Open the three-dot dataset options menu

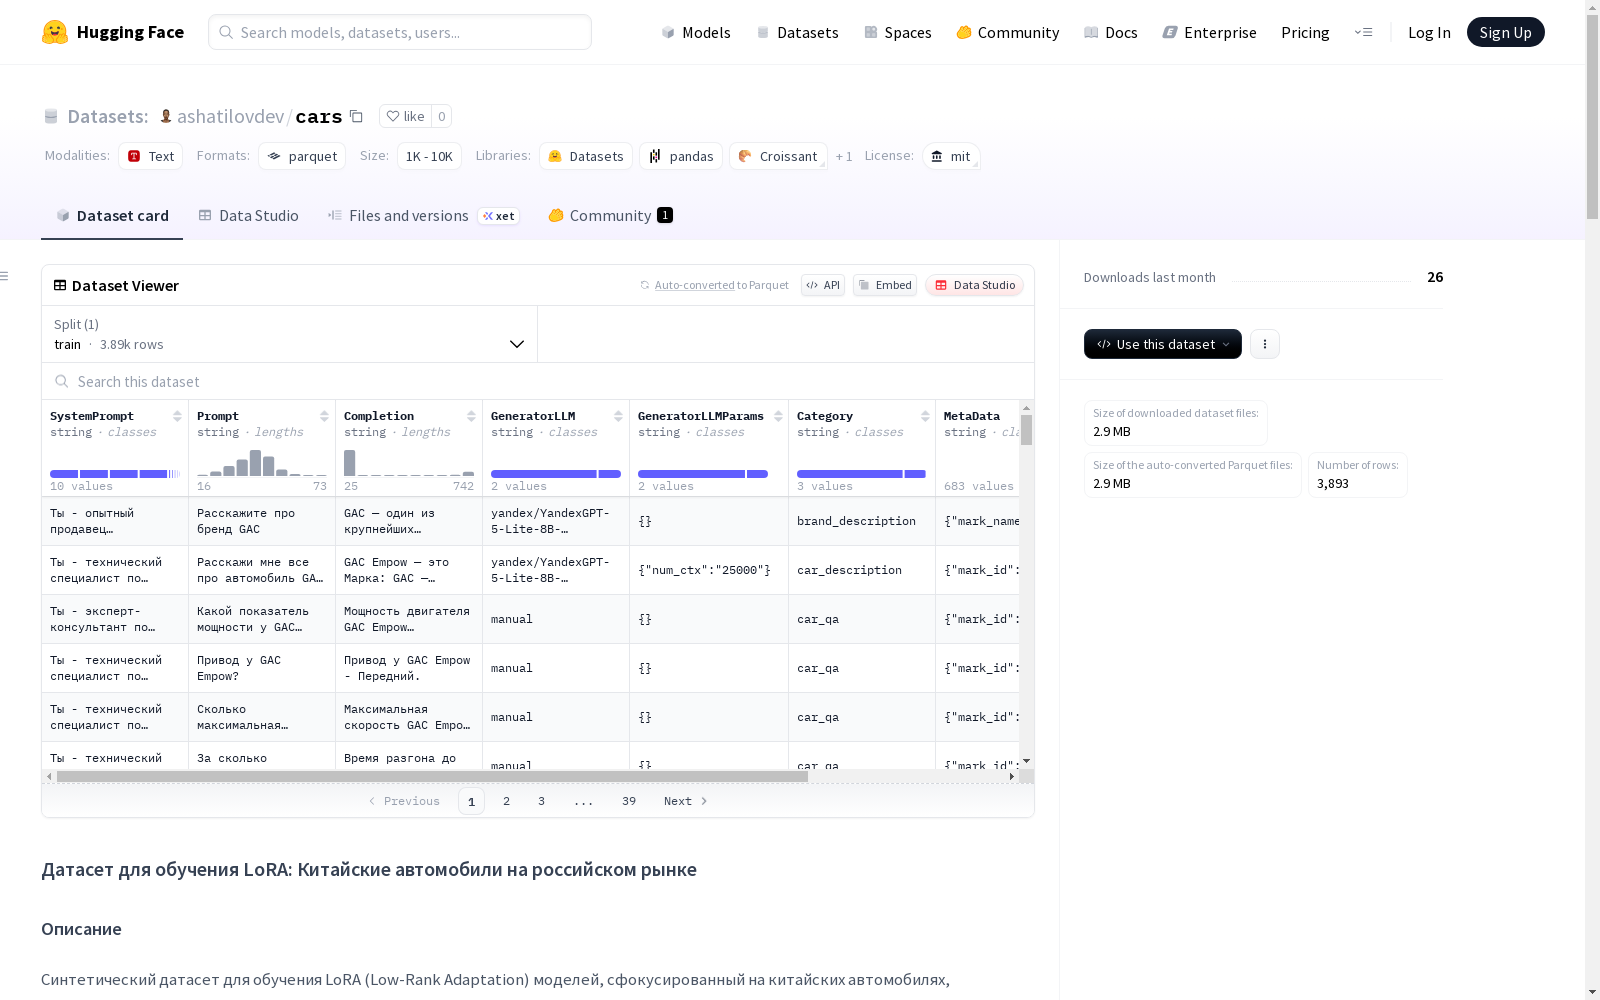click(x=1265, y=344)
